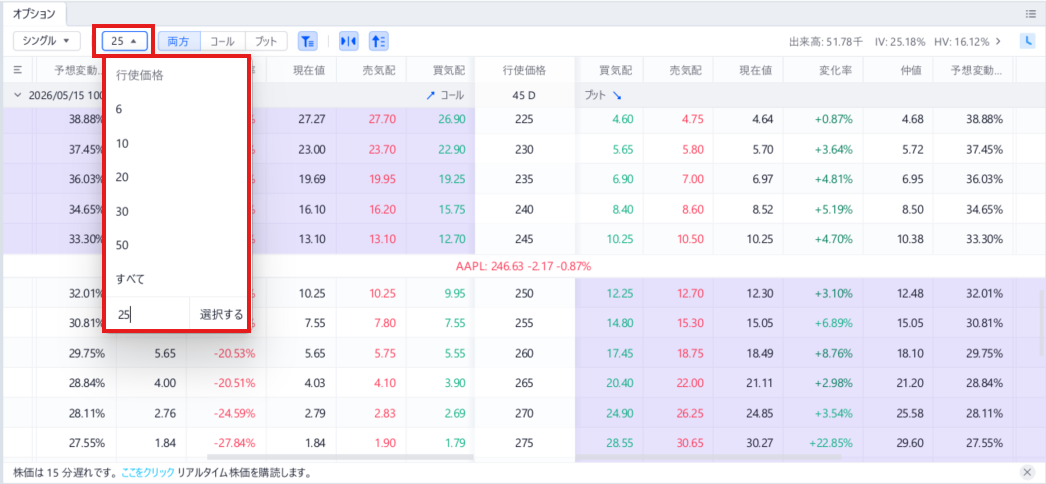
Task: Show only プット options
Action: pos(266,41)
